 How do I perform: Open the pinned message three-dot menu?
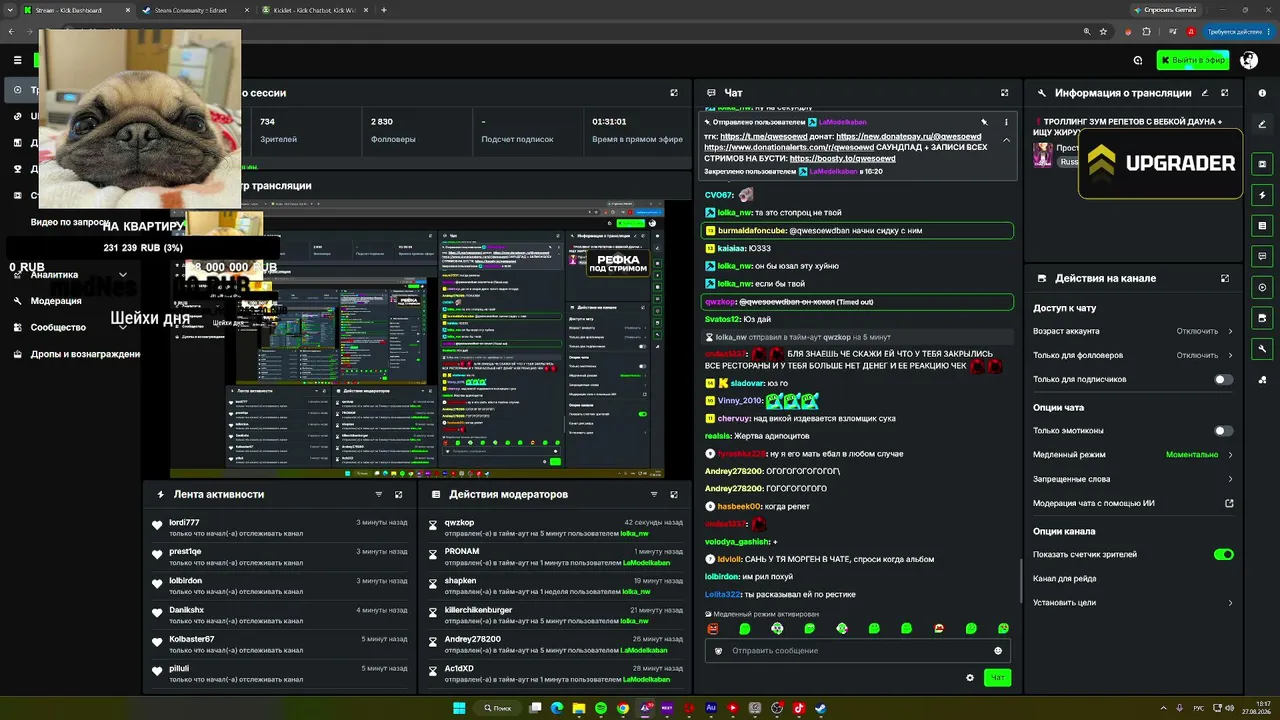pos(1004,122)
